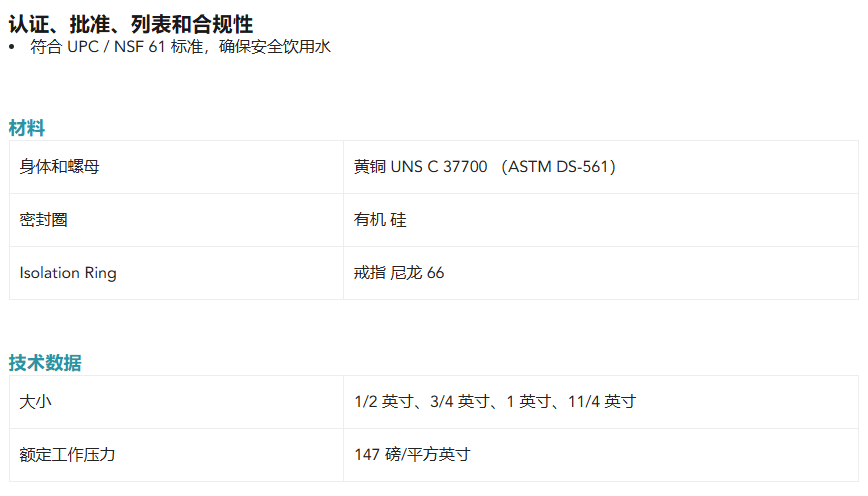Click the 有机 硅 value cell
868x496 pixels.
[x=601, y=220]
